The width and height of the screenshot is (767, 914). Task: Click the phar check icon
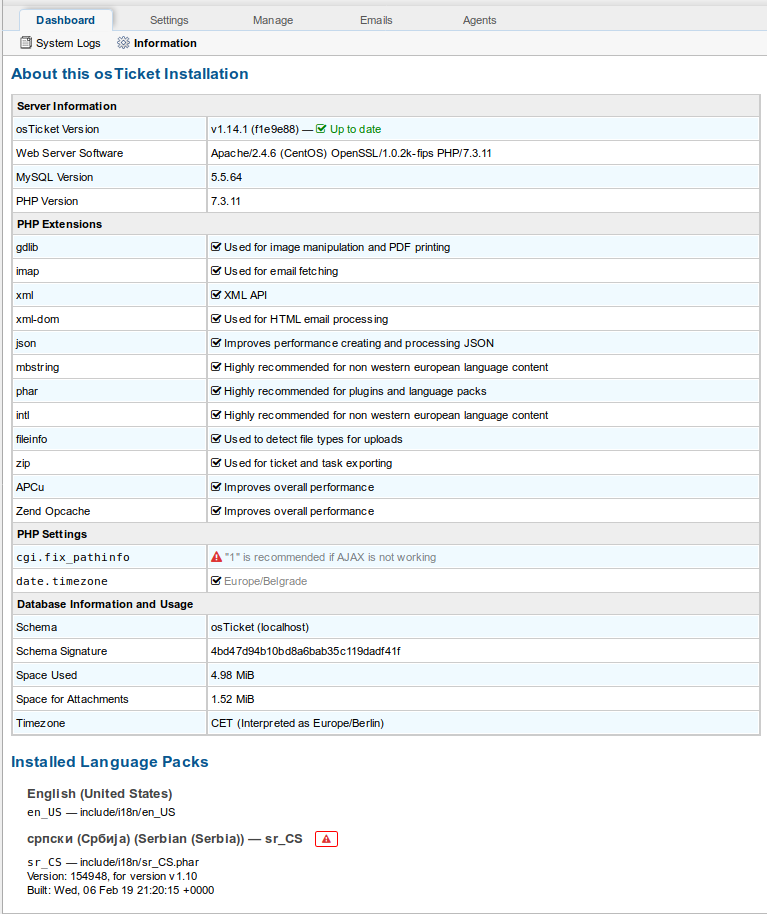[216, 391]
